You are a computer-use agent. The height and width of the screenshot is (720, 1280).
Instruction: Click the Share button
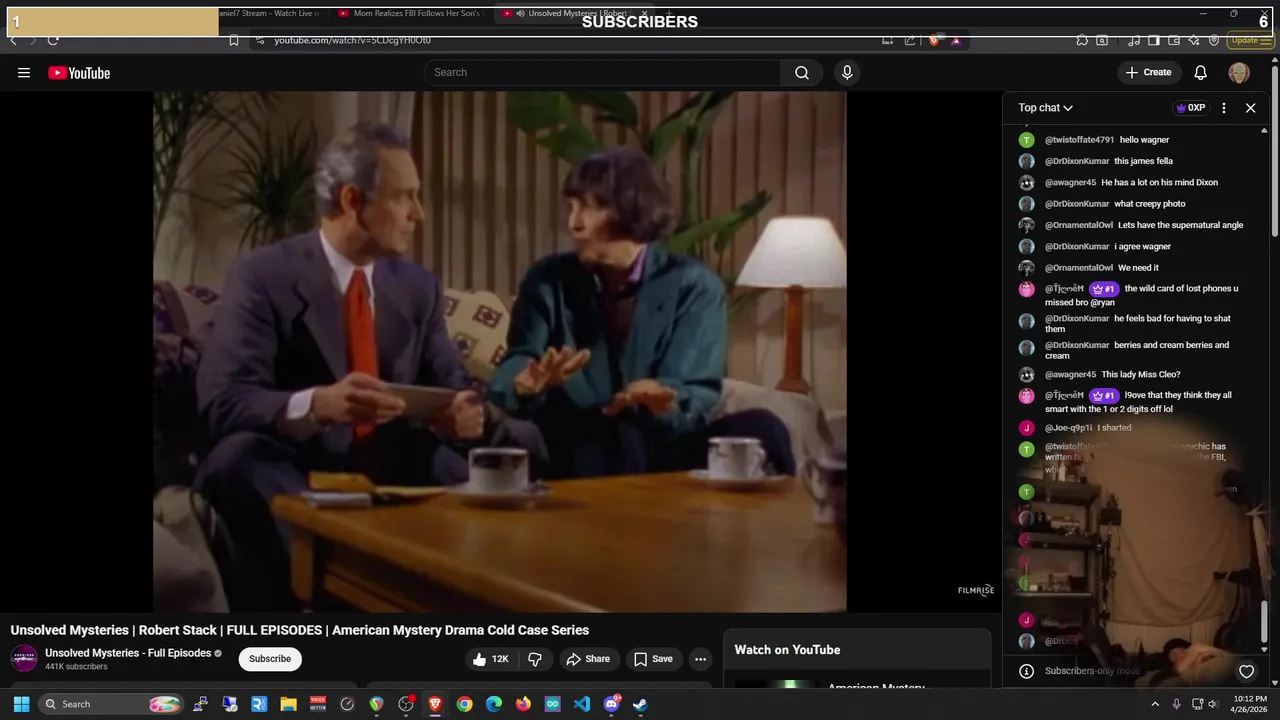(x=588, y=659)
